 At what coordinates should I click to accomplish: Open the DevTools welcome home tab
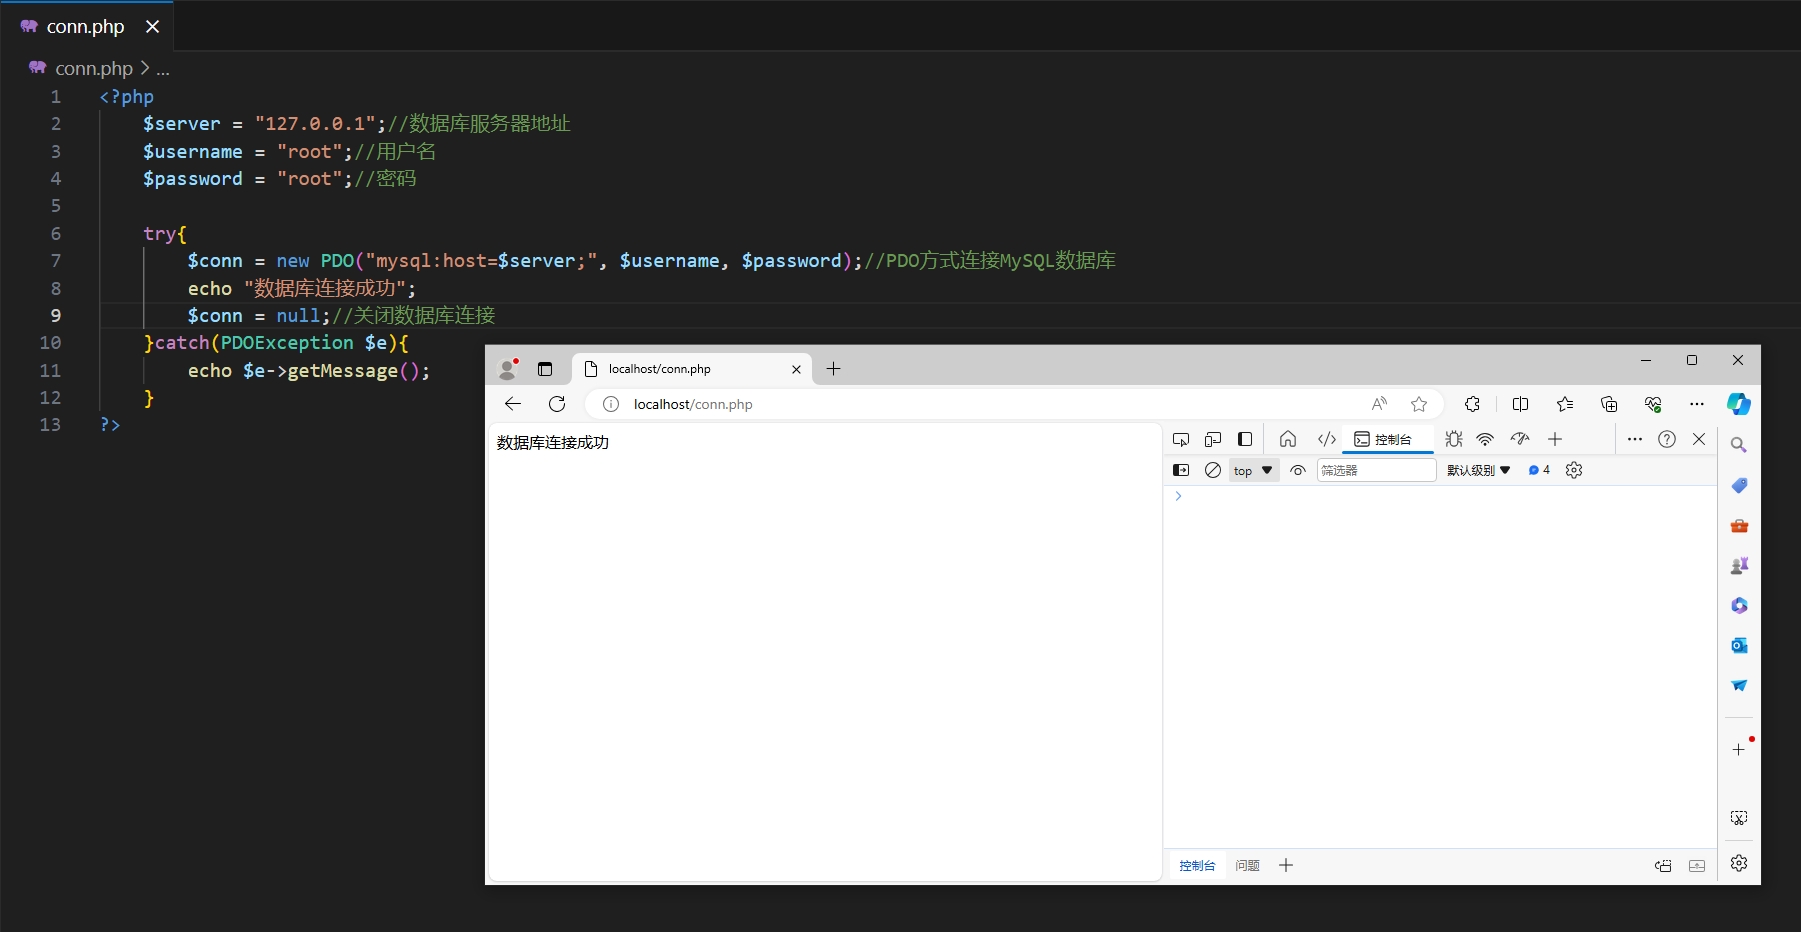coord(1288,439)
